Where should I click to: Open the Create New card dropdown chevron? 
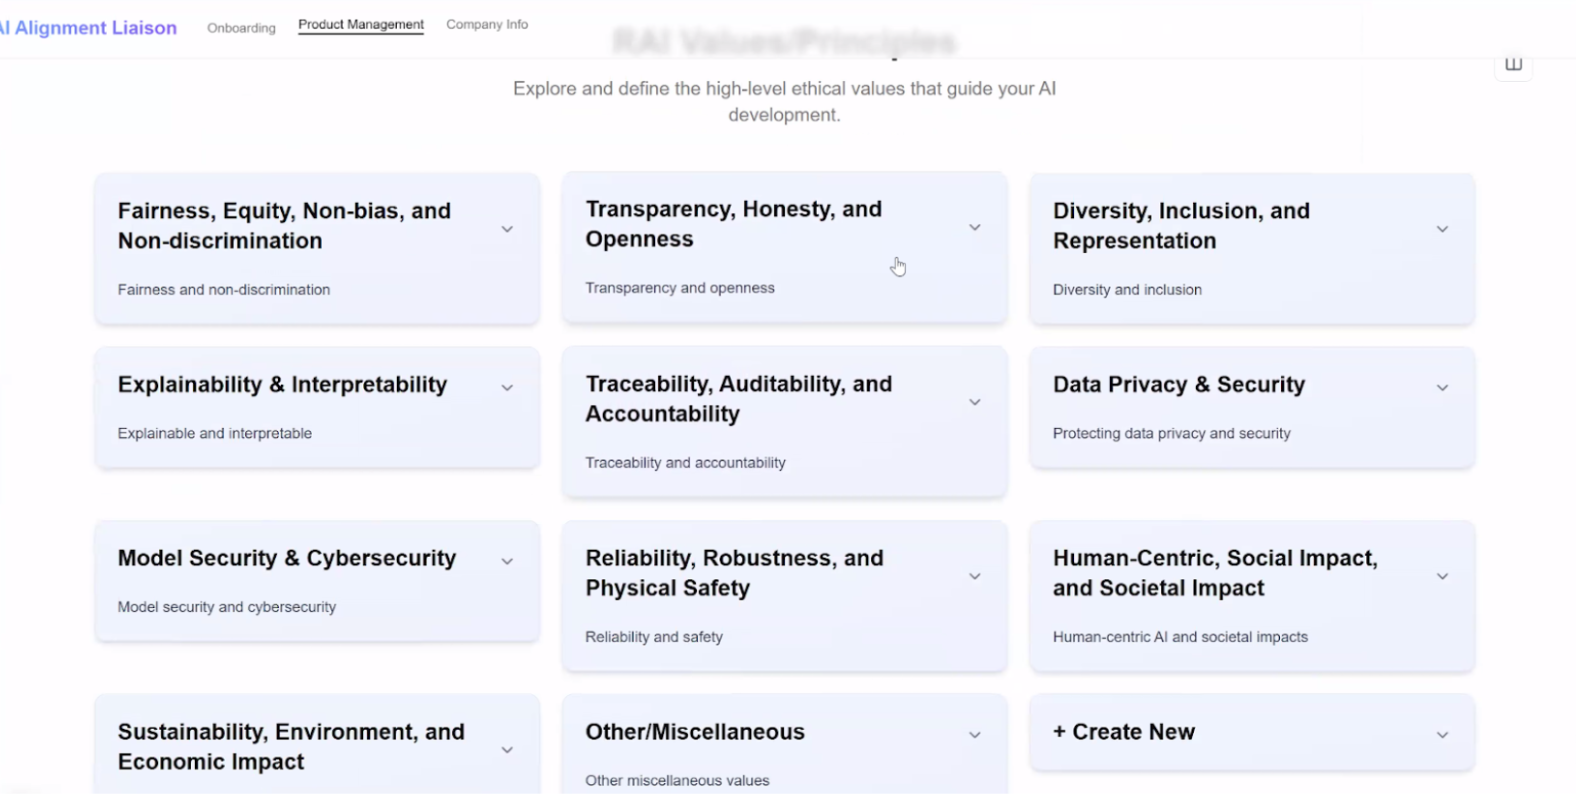pyautogui.click(x=1442, y=735)
